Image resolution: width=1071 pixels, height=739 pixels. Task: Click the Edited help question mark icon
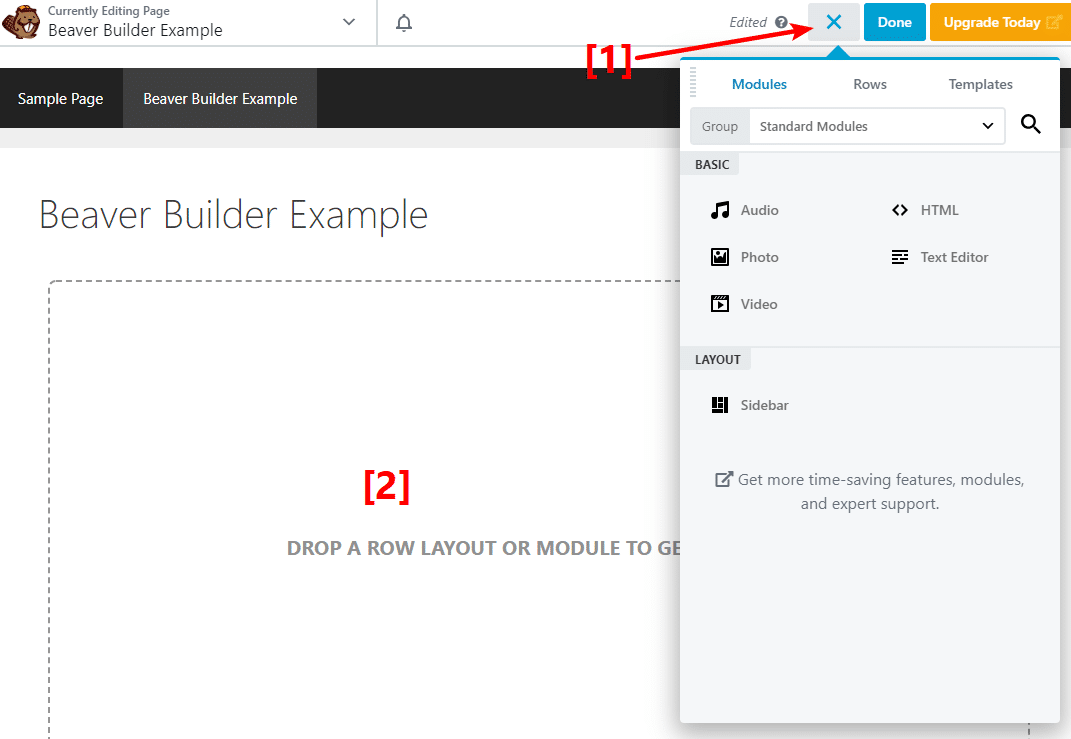tap(781, 23)
